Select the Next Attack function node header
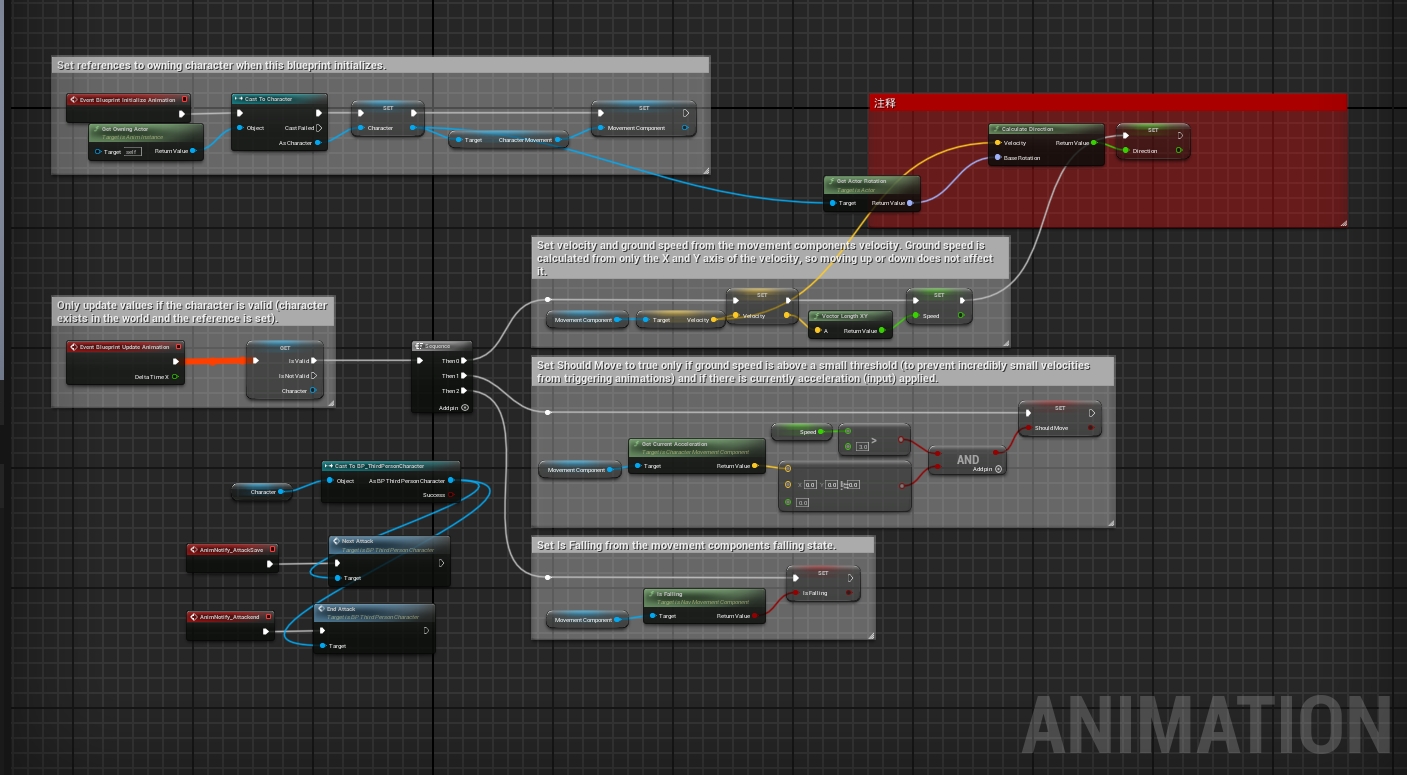This screenshot has height=775, width=1407. click(389, 544)
